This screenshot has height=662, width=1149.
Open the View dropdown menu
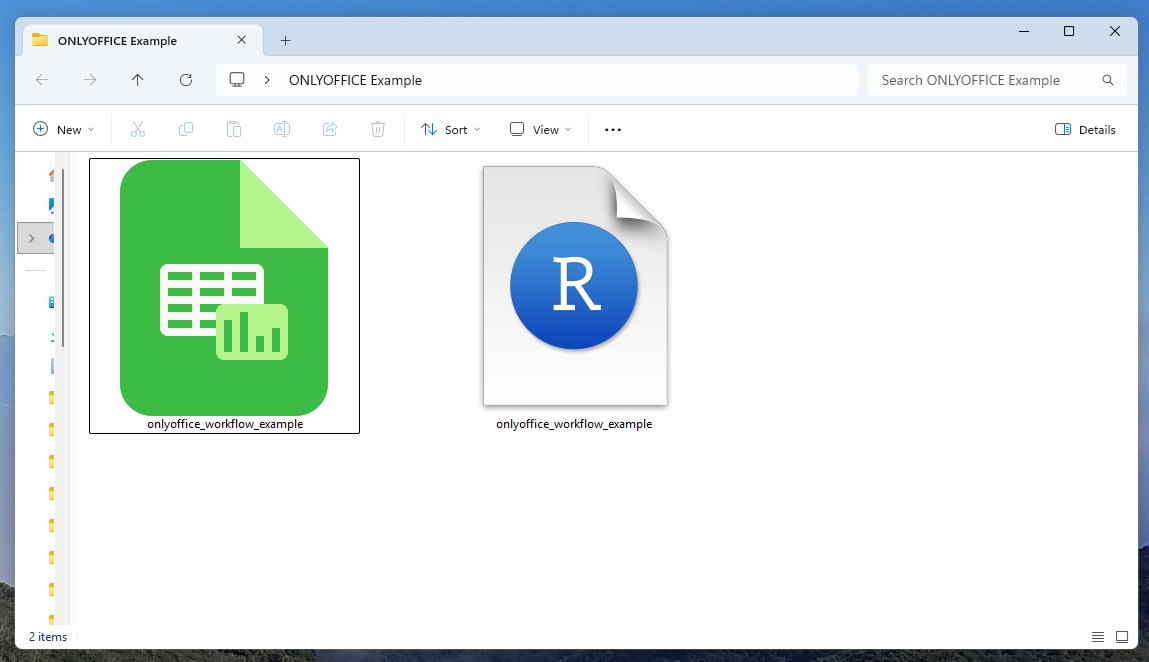coord(541,129)
